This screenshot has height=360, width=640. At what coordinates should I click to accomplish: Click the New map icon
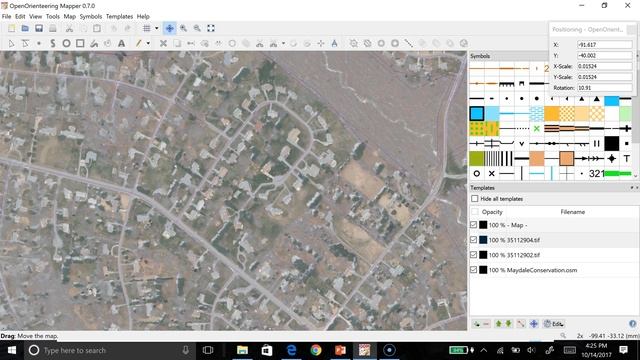tap(11, 28)
